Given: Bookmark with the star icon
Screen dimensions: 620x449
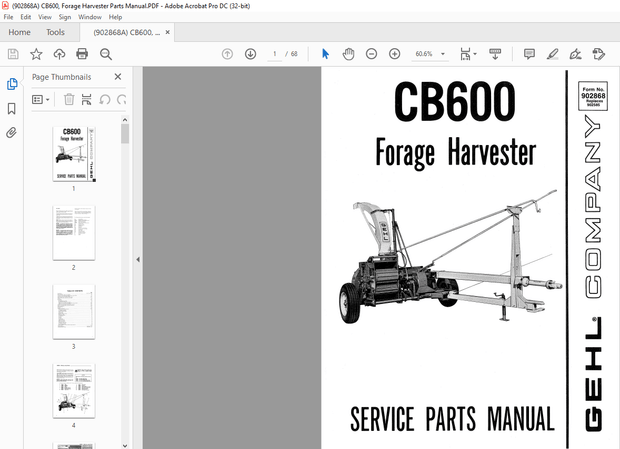Looking at the screenshot, I should point(36,54).
